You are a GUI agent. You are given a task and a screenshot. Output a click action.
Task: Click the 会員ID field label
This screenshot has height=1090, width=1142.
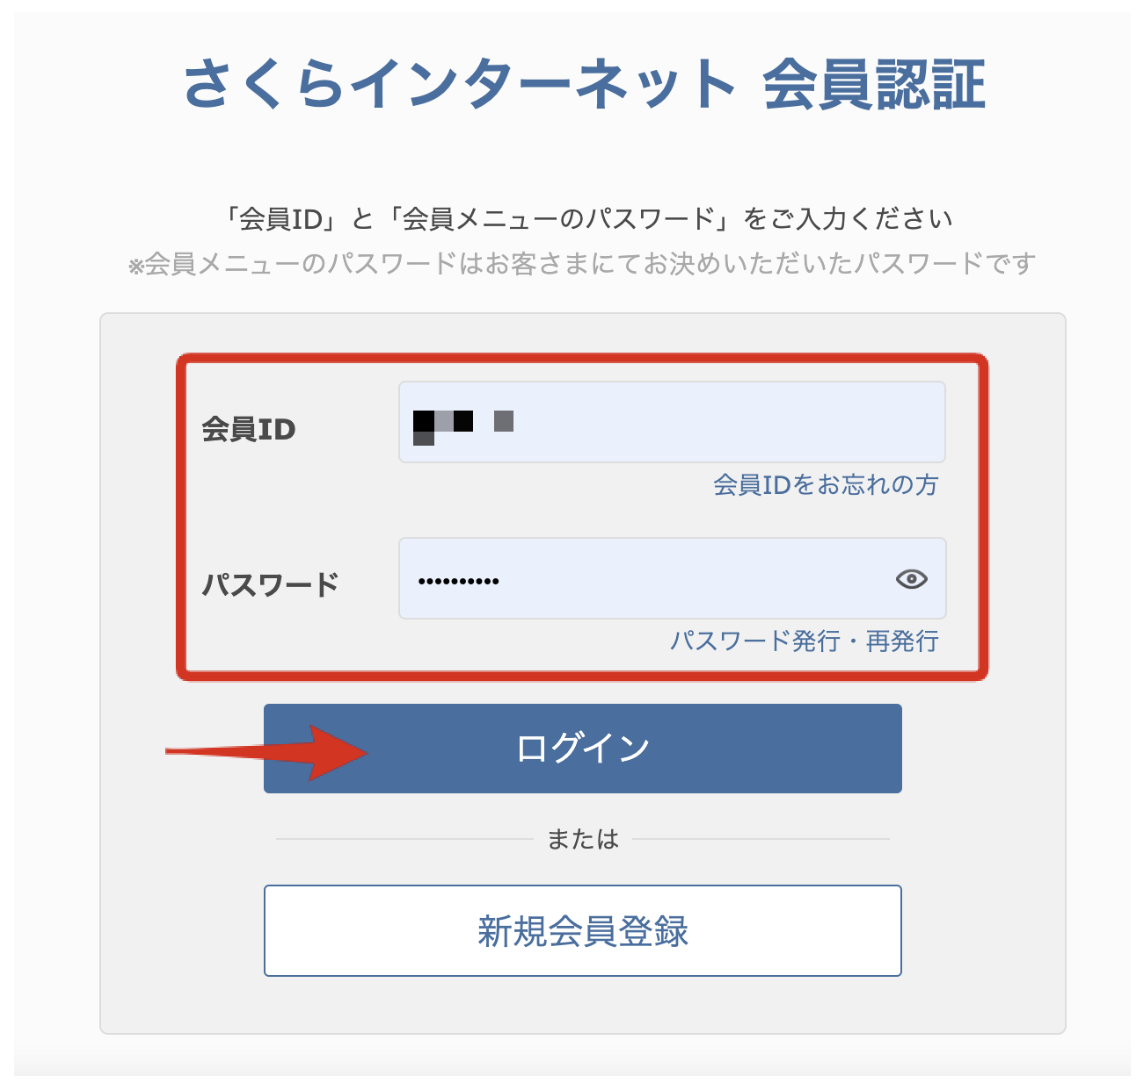249,430
